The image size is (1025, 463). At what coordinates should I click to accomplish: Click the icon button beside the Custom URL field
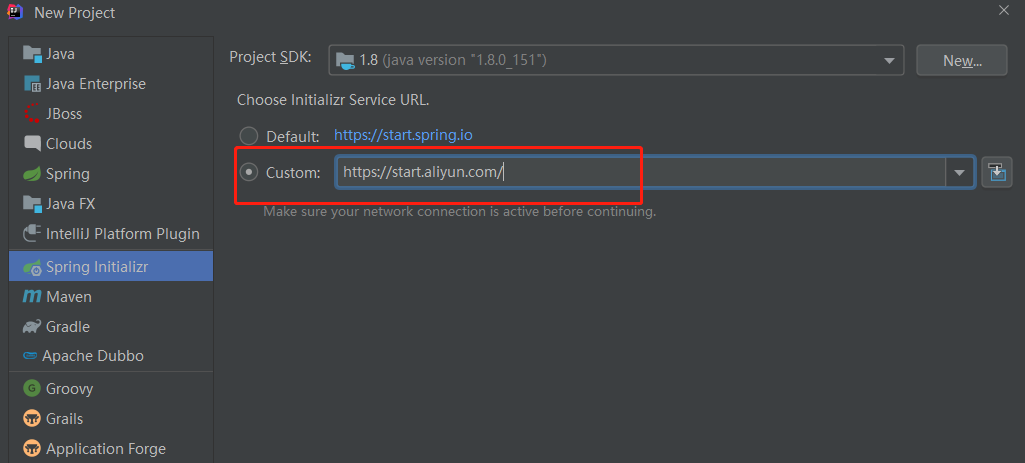click(997, 173)
